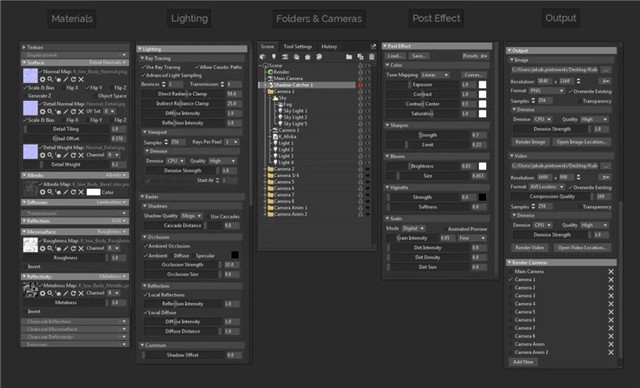Switch to the Scene tab
Viewport: 640px width, 388px height.
(x=267, y=47)
